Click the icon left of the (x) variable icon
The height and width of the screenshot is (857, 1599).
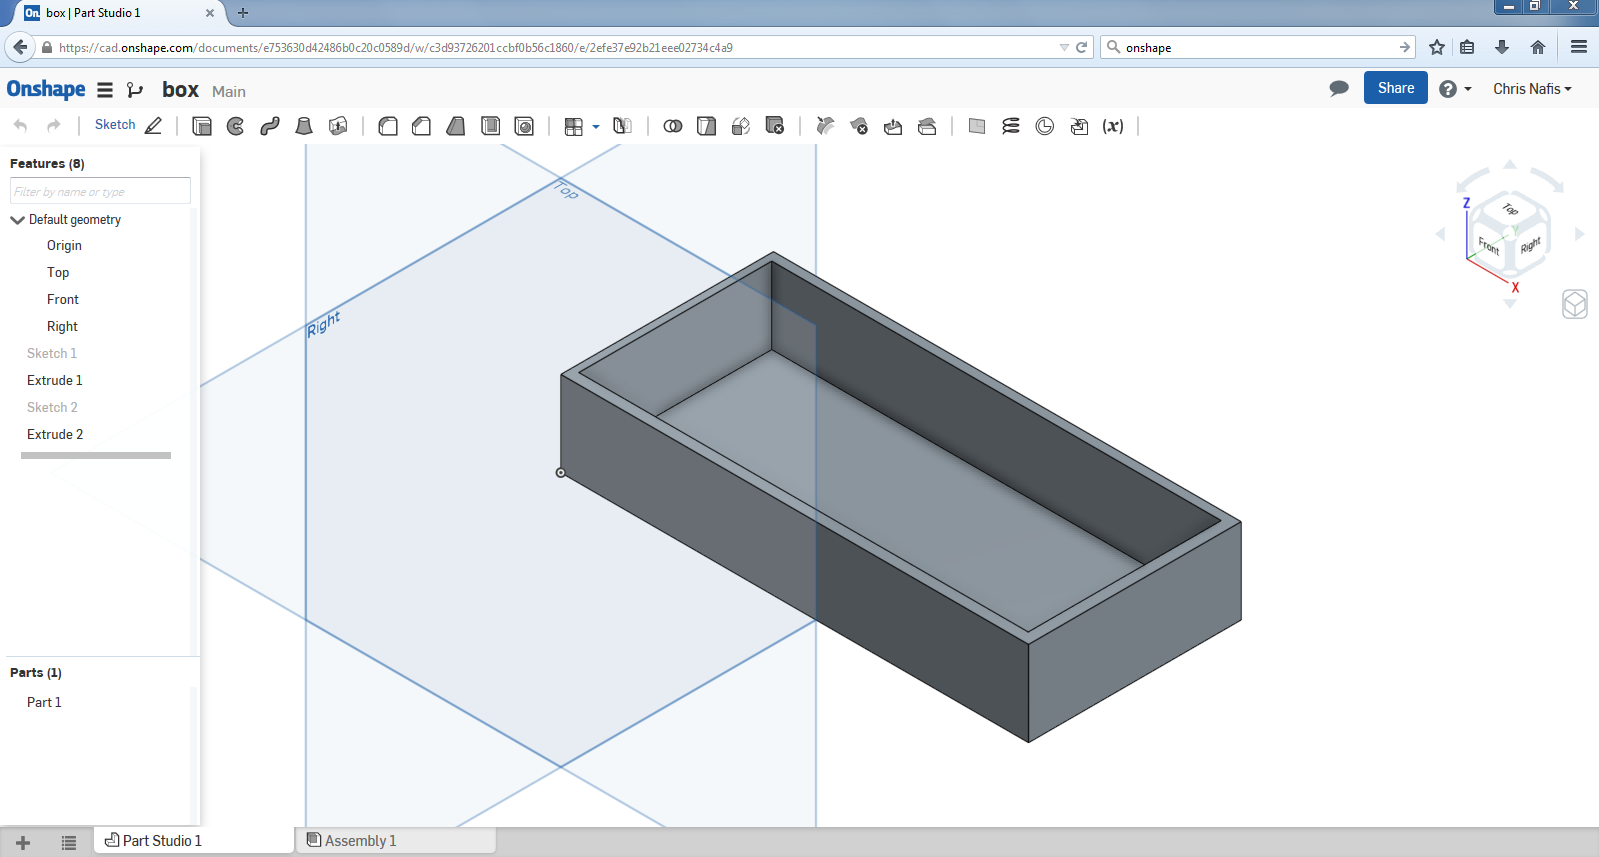1079,126
